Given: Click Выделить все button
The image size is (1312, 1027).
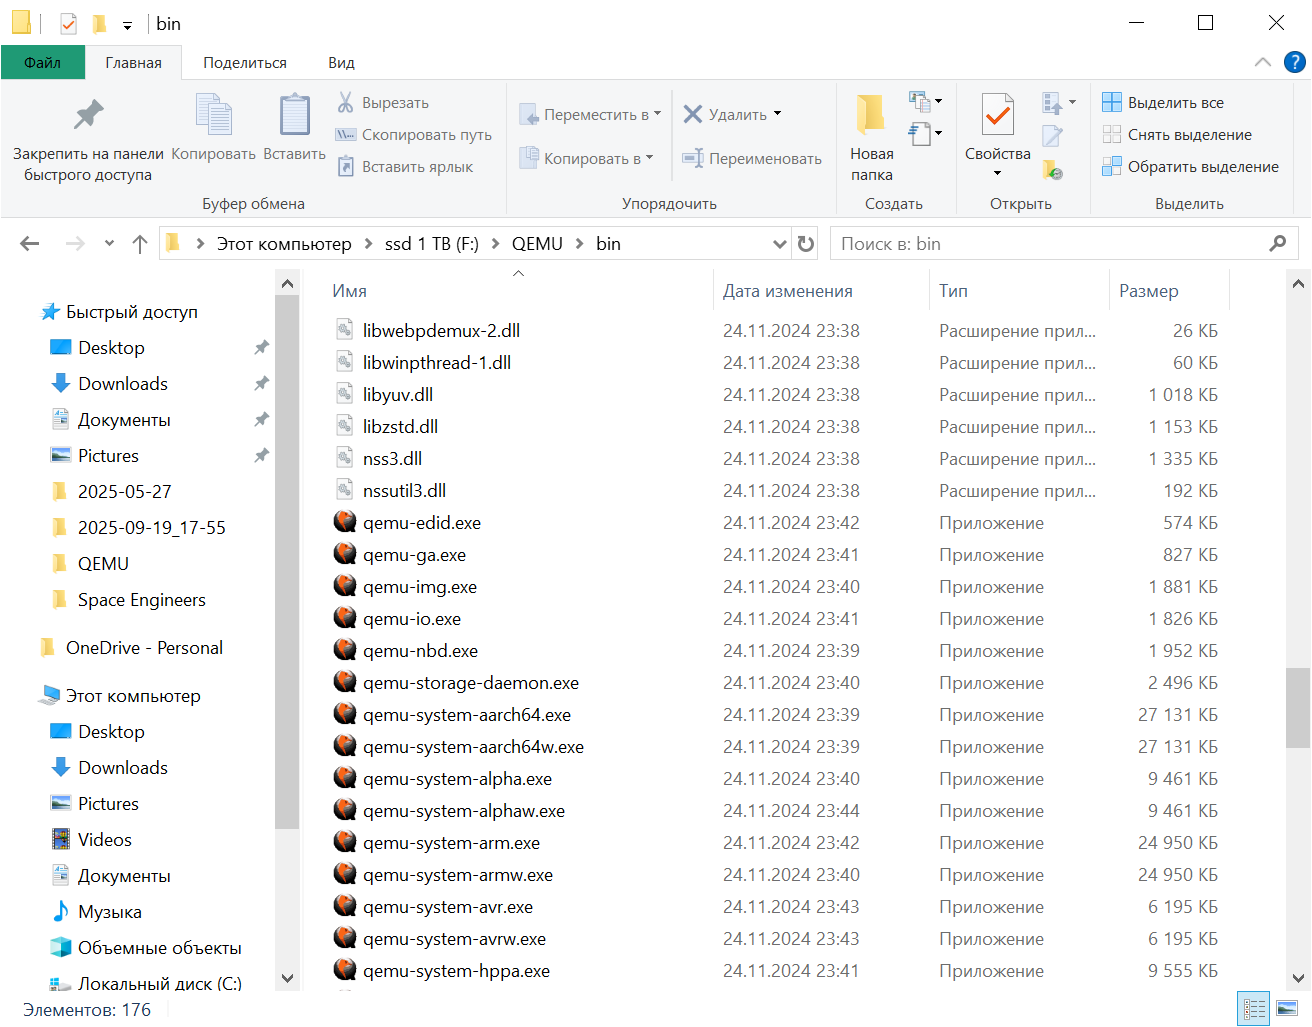Looking at the screenshot, I should coord(1163,102).
